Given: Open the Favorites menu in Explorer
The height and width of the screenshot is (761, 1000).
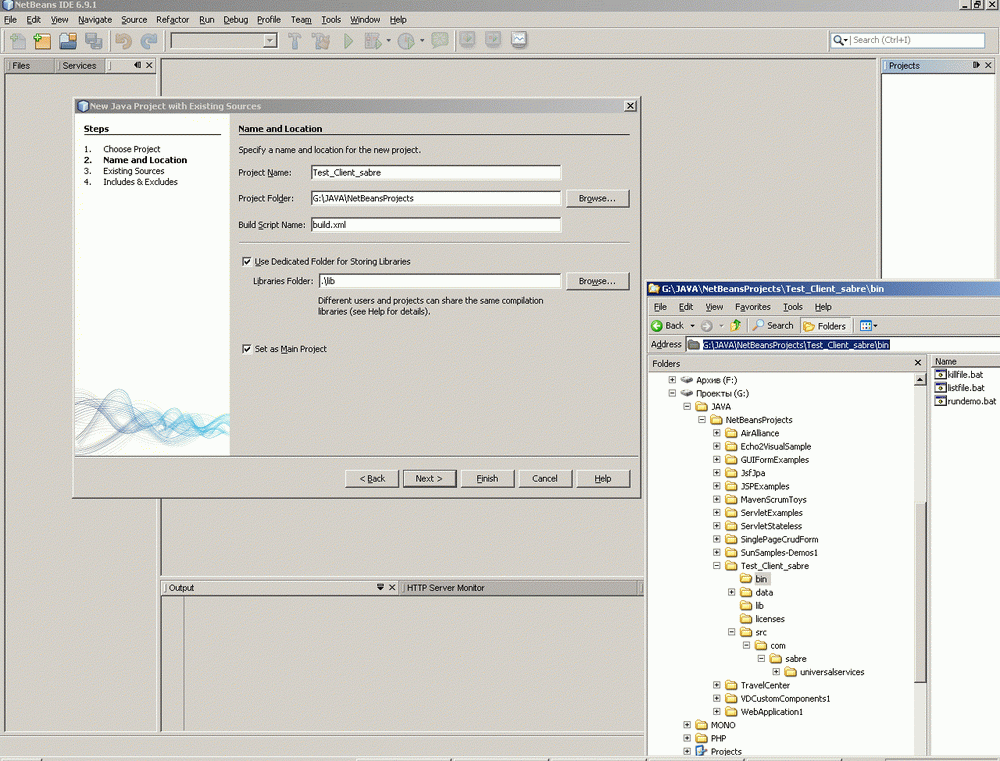Looking at the screenshot, I should (753, 307).
